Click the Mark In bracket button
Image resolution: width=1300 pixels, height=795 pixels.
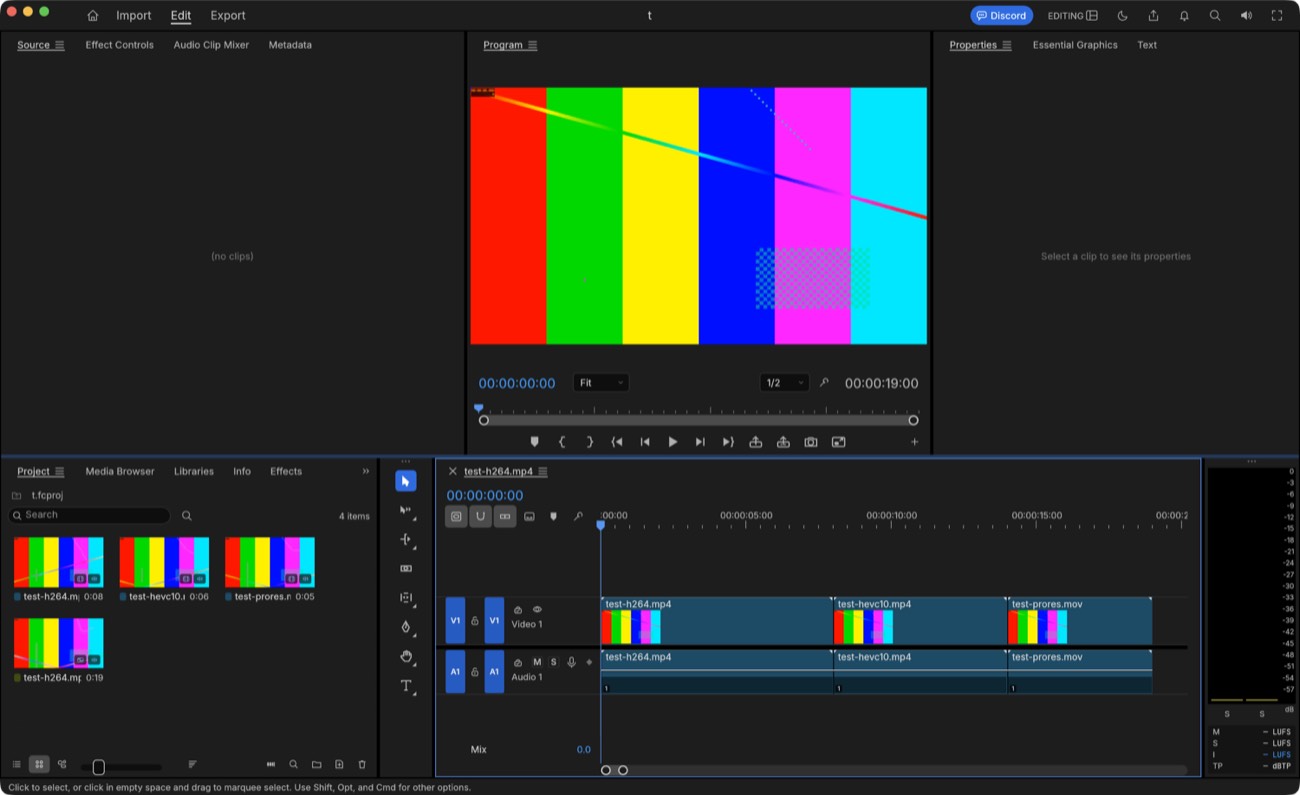point(562,442)
